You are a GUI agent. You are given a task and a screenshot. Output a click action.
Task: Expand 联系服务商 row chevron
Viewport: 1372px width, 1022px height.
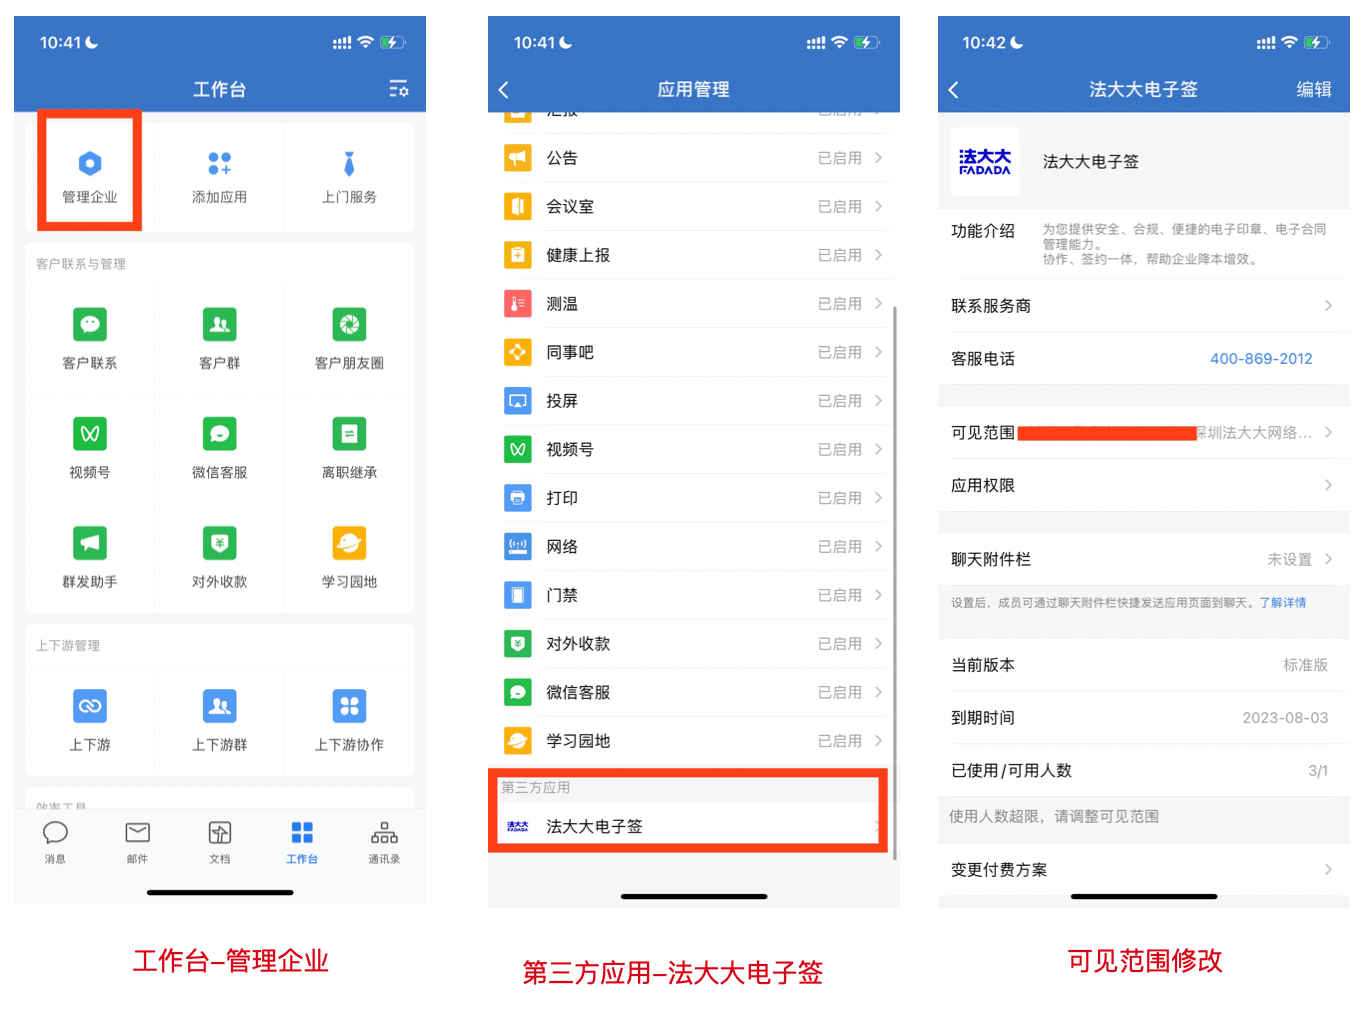[x=1328, y=305]
